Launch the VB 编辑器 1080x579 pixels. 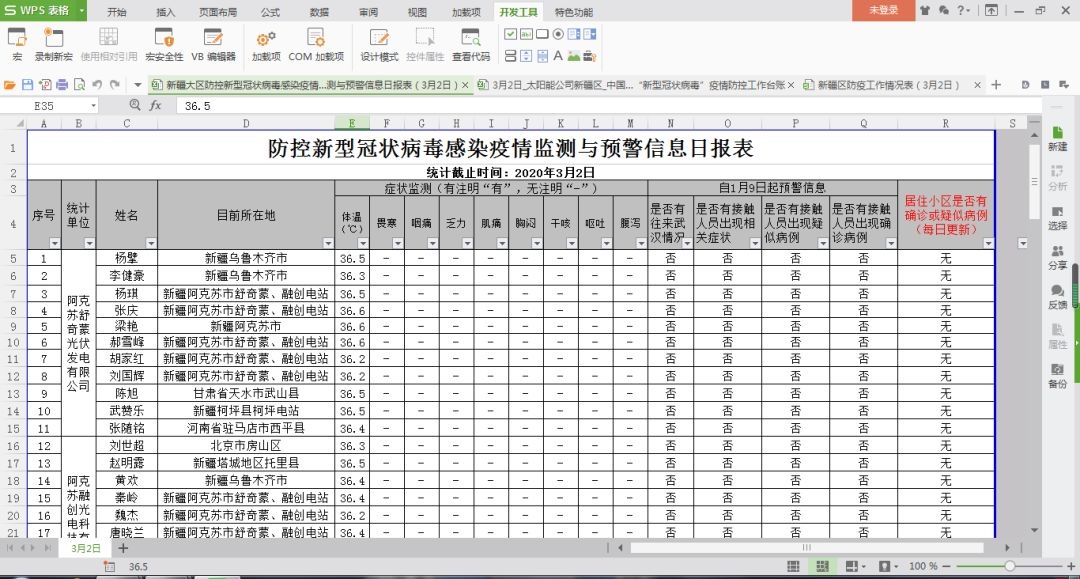(x=214, y=45)
